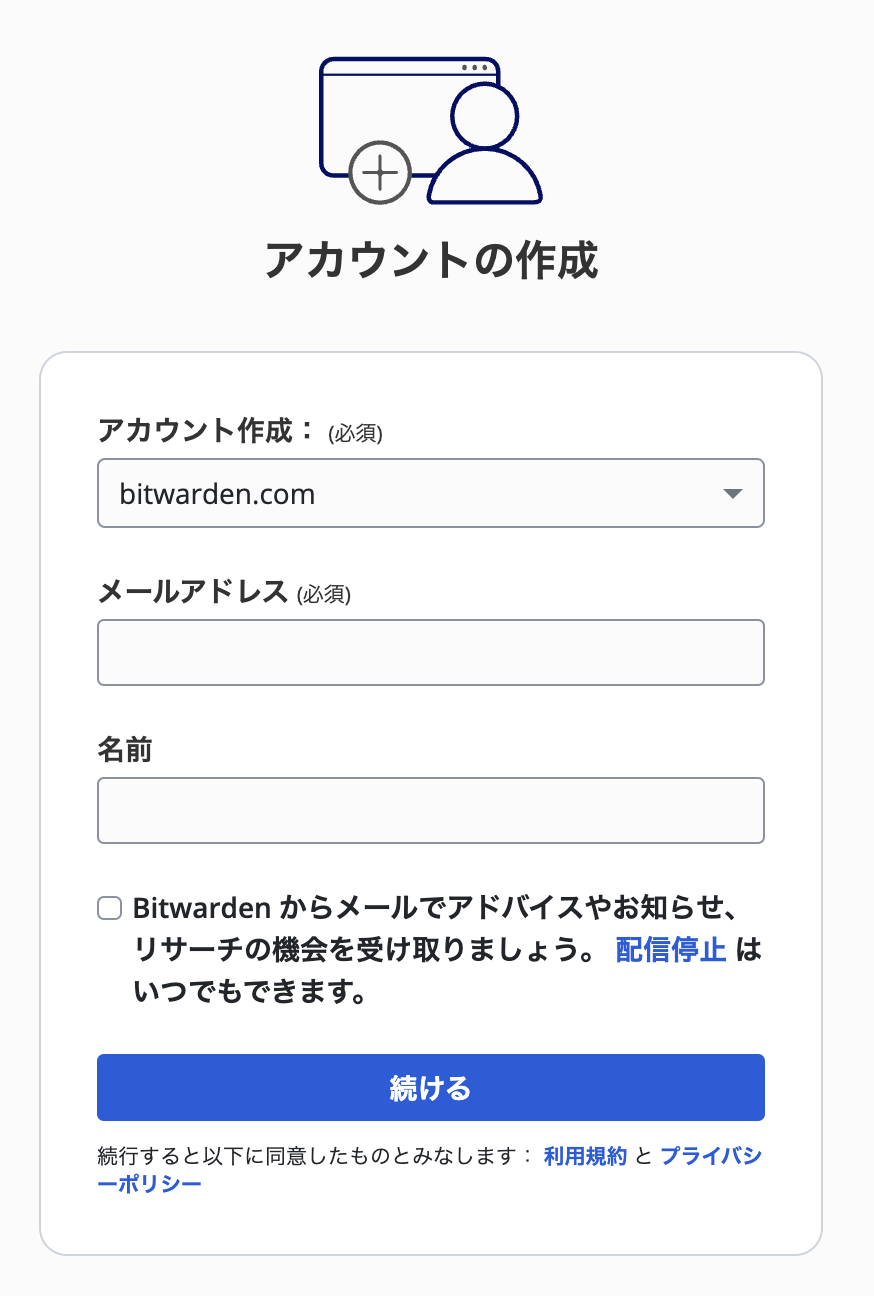Open the 利用規約 terms link
Viewport: 874px width, 1296px height.
(584, 1155)
